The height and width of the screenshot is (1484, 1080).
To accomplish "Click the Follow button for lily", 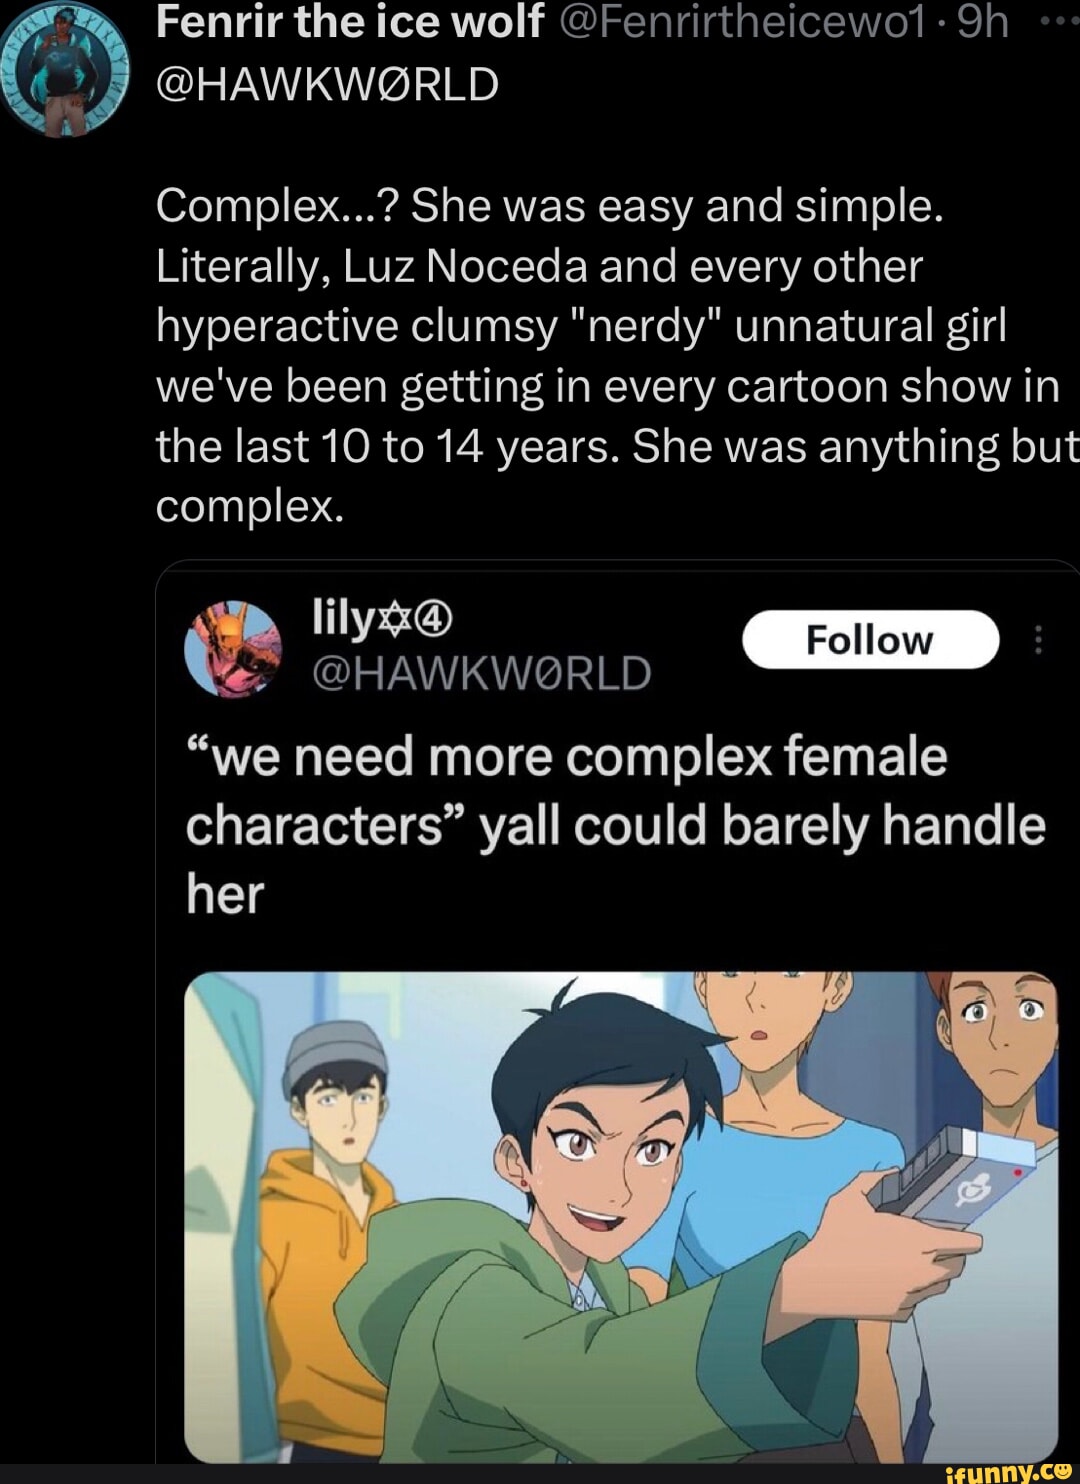I will (870, 639).
